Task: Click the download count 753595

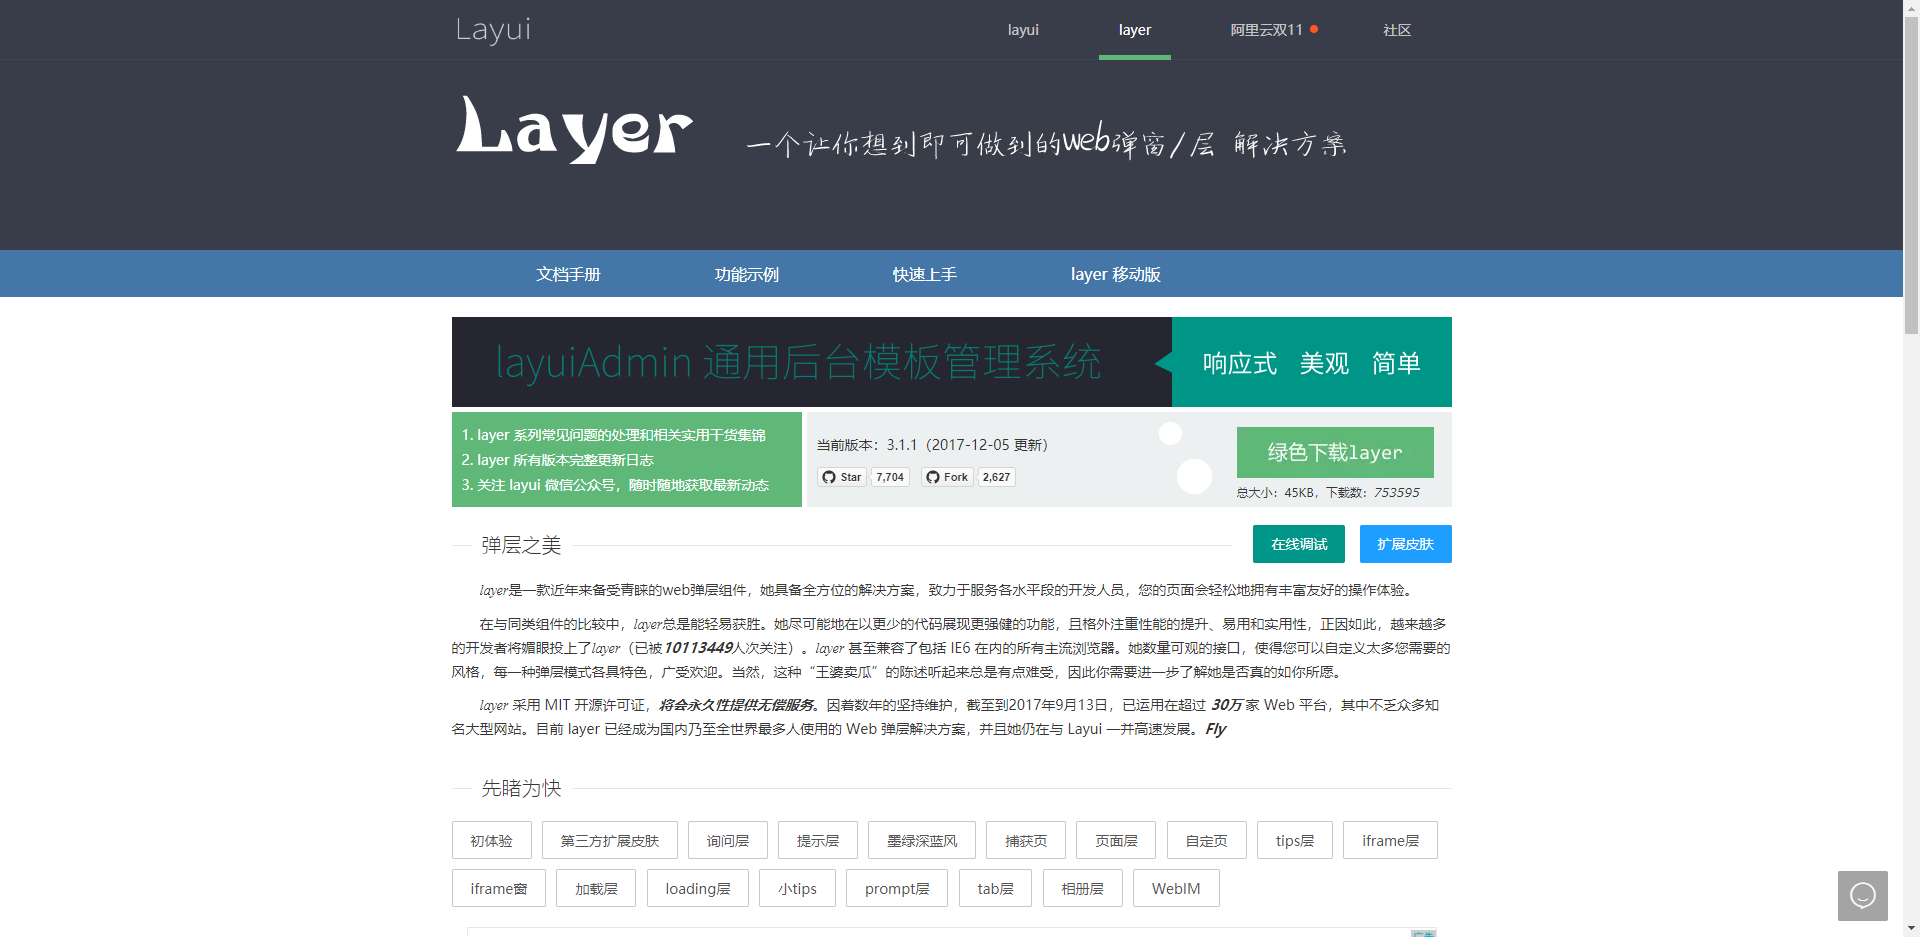Action: pos(1396,492)
